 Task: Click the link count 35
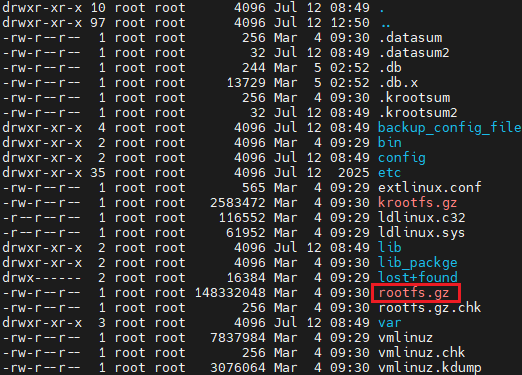[x=98, y=173]
